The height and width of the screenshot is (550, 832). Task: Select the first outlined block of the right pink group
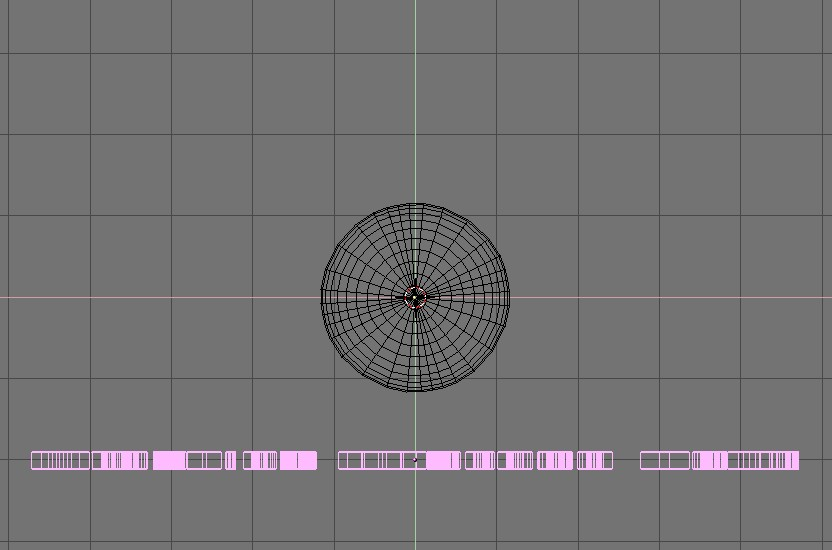(x=665, y=460)
